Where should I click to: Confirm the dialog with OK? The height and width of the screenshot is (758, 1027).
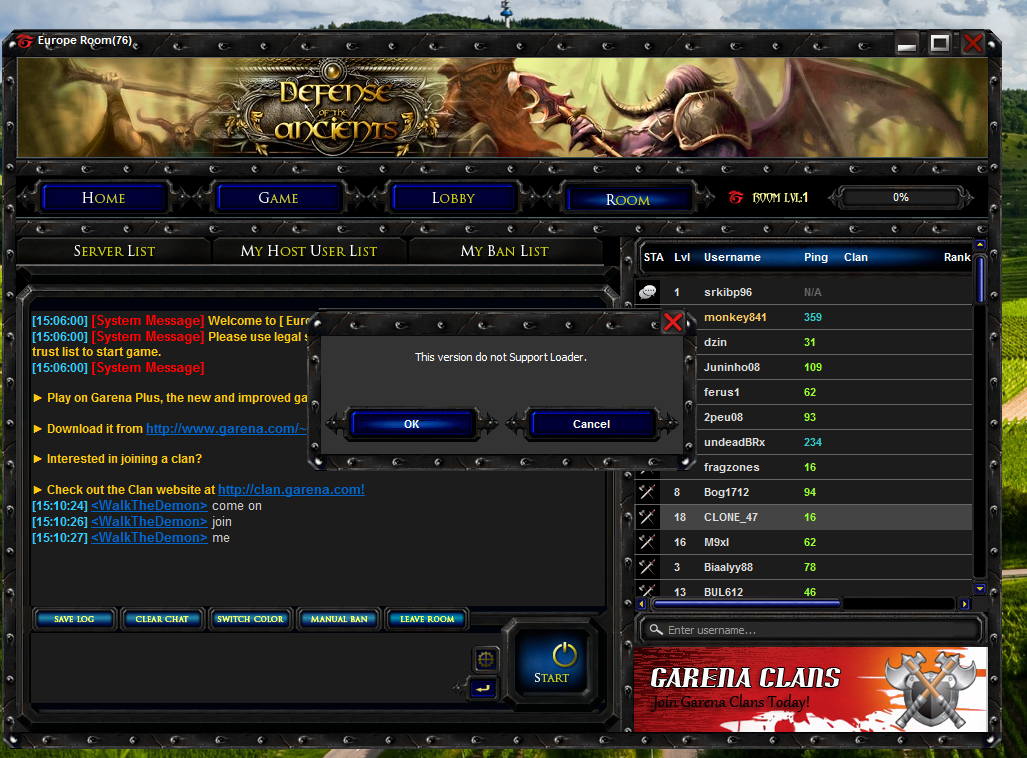411,424
